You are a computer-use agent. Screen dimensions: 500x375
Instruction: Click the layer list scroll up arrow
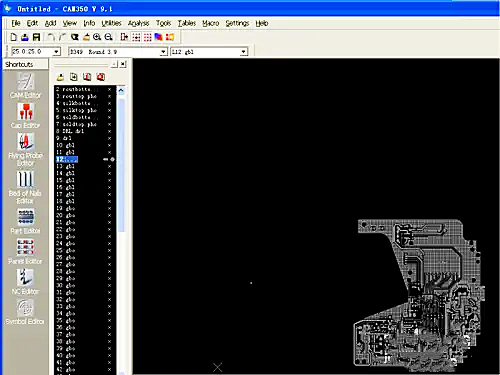121,90
